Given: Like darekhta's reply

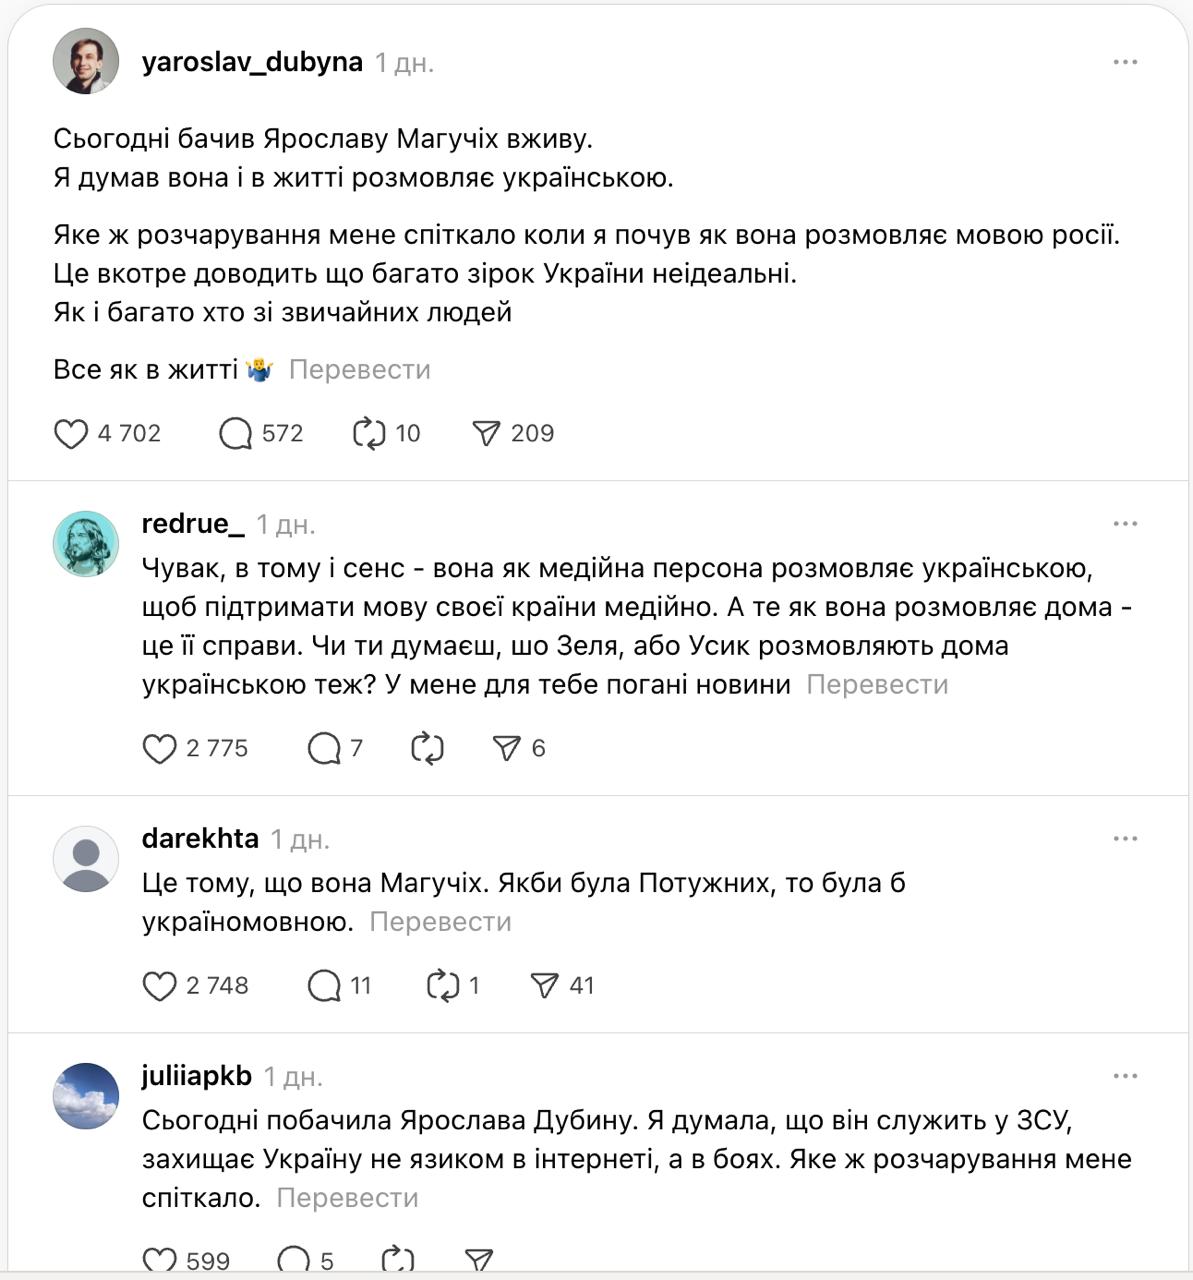Looking at the screenshot, I should pyautogui.click(x=160, y=986).
